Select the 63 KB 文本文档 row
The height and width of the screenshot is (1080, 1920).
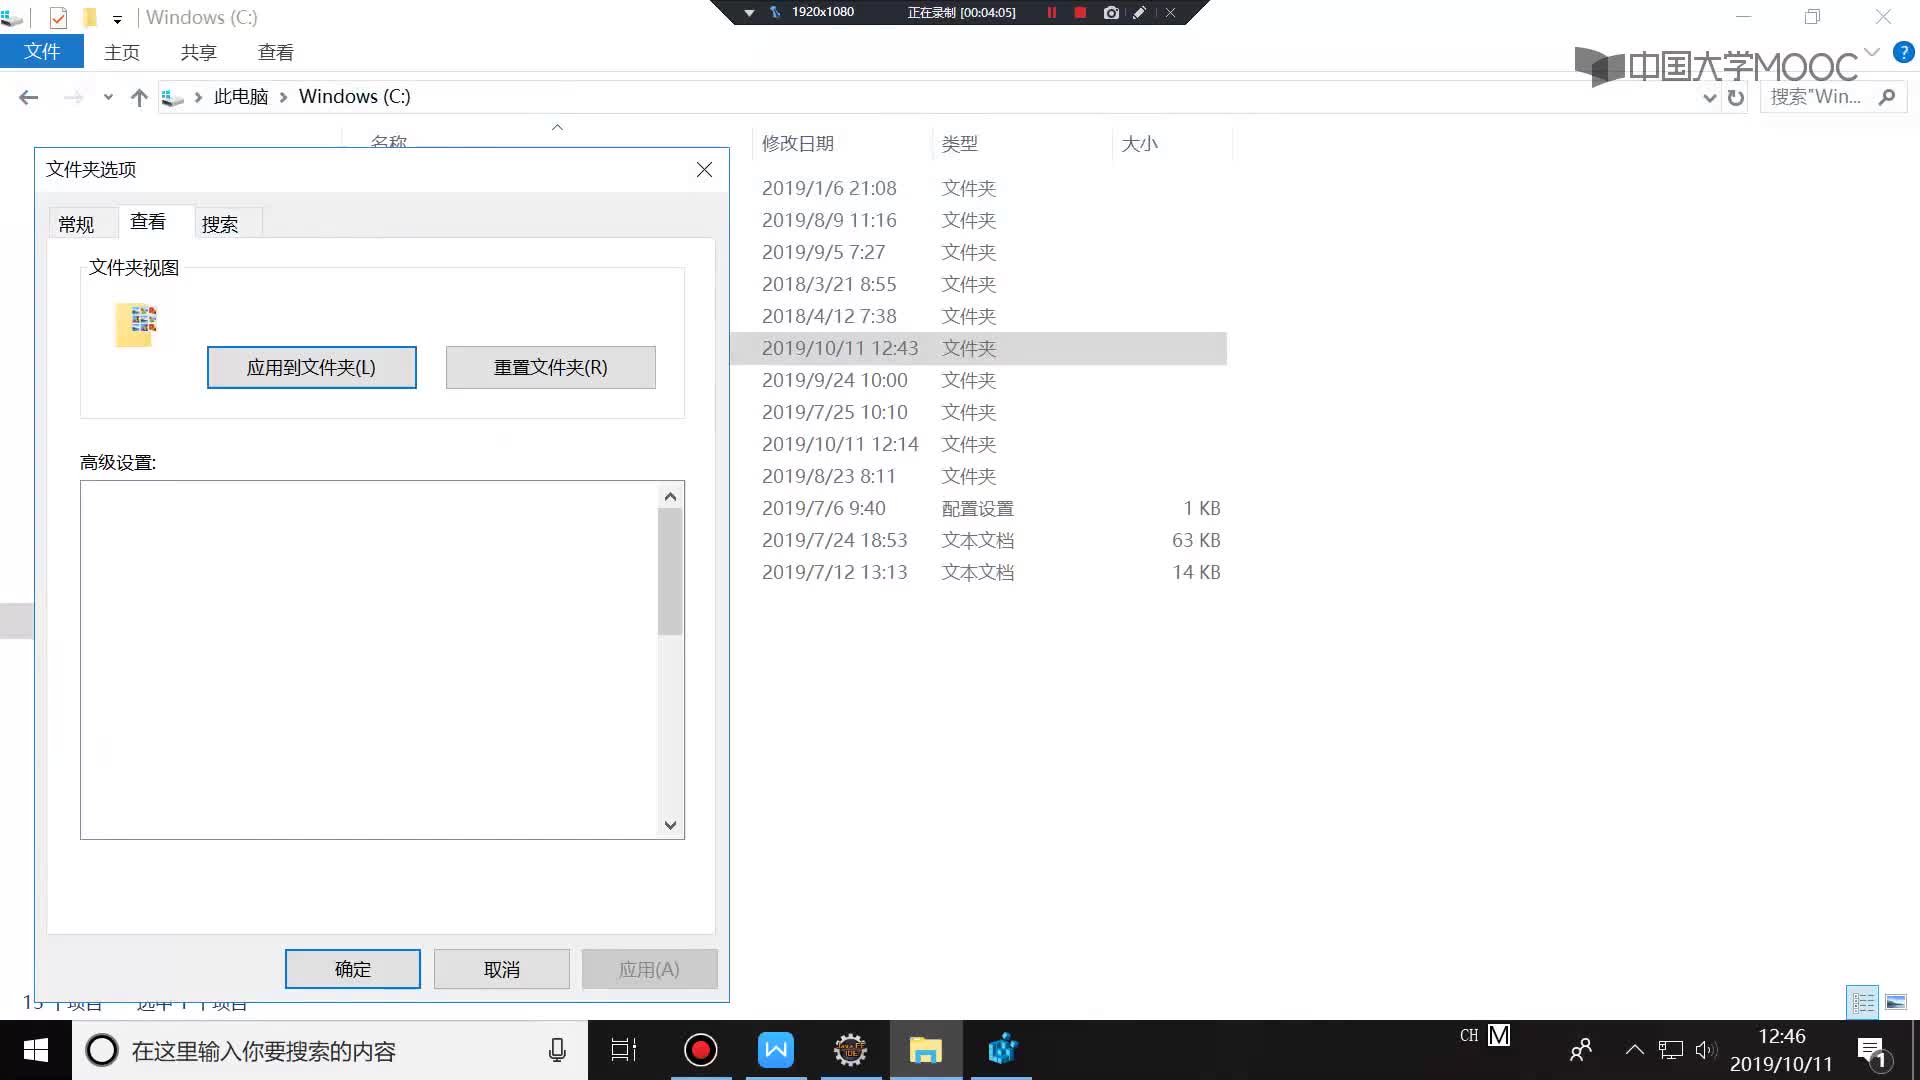978,540
